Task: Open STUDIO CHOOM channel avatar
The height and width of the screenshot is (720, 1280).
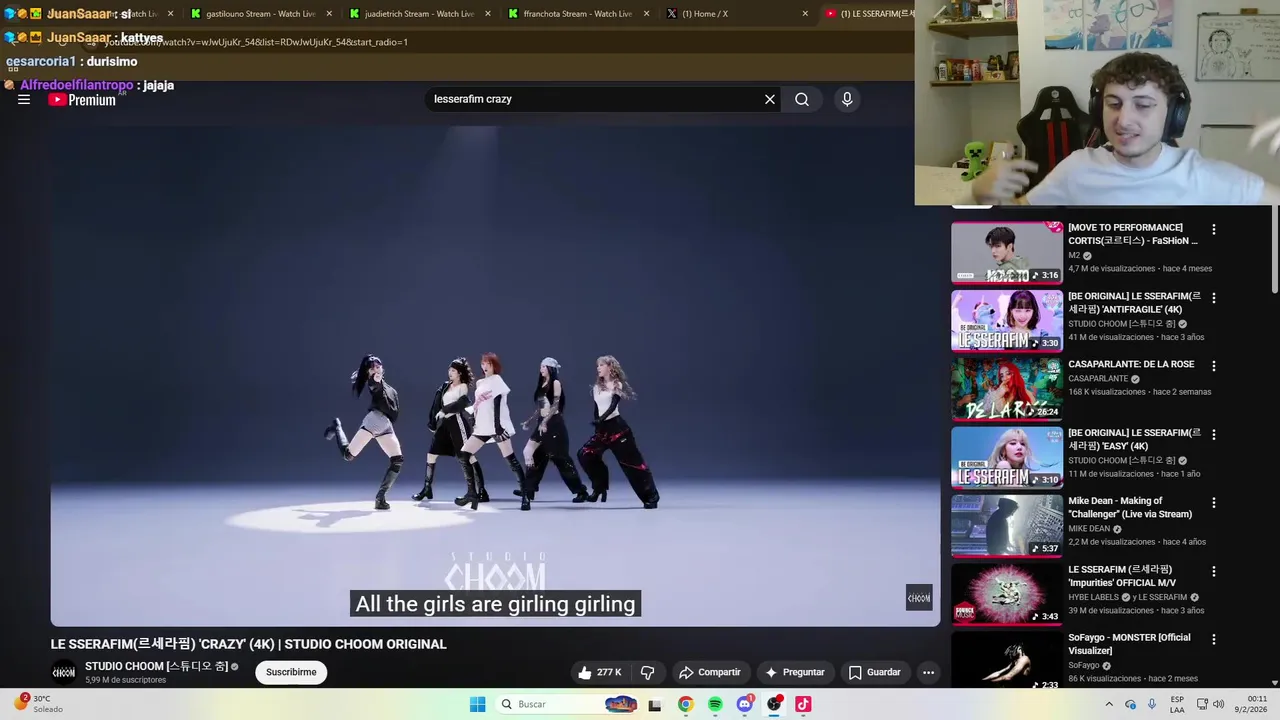Action: 63,672
